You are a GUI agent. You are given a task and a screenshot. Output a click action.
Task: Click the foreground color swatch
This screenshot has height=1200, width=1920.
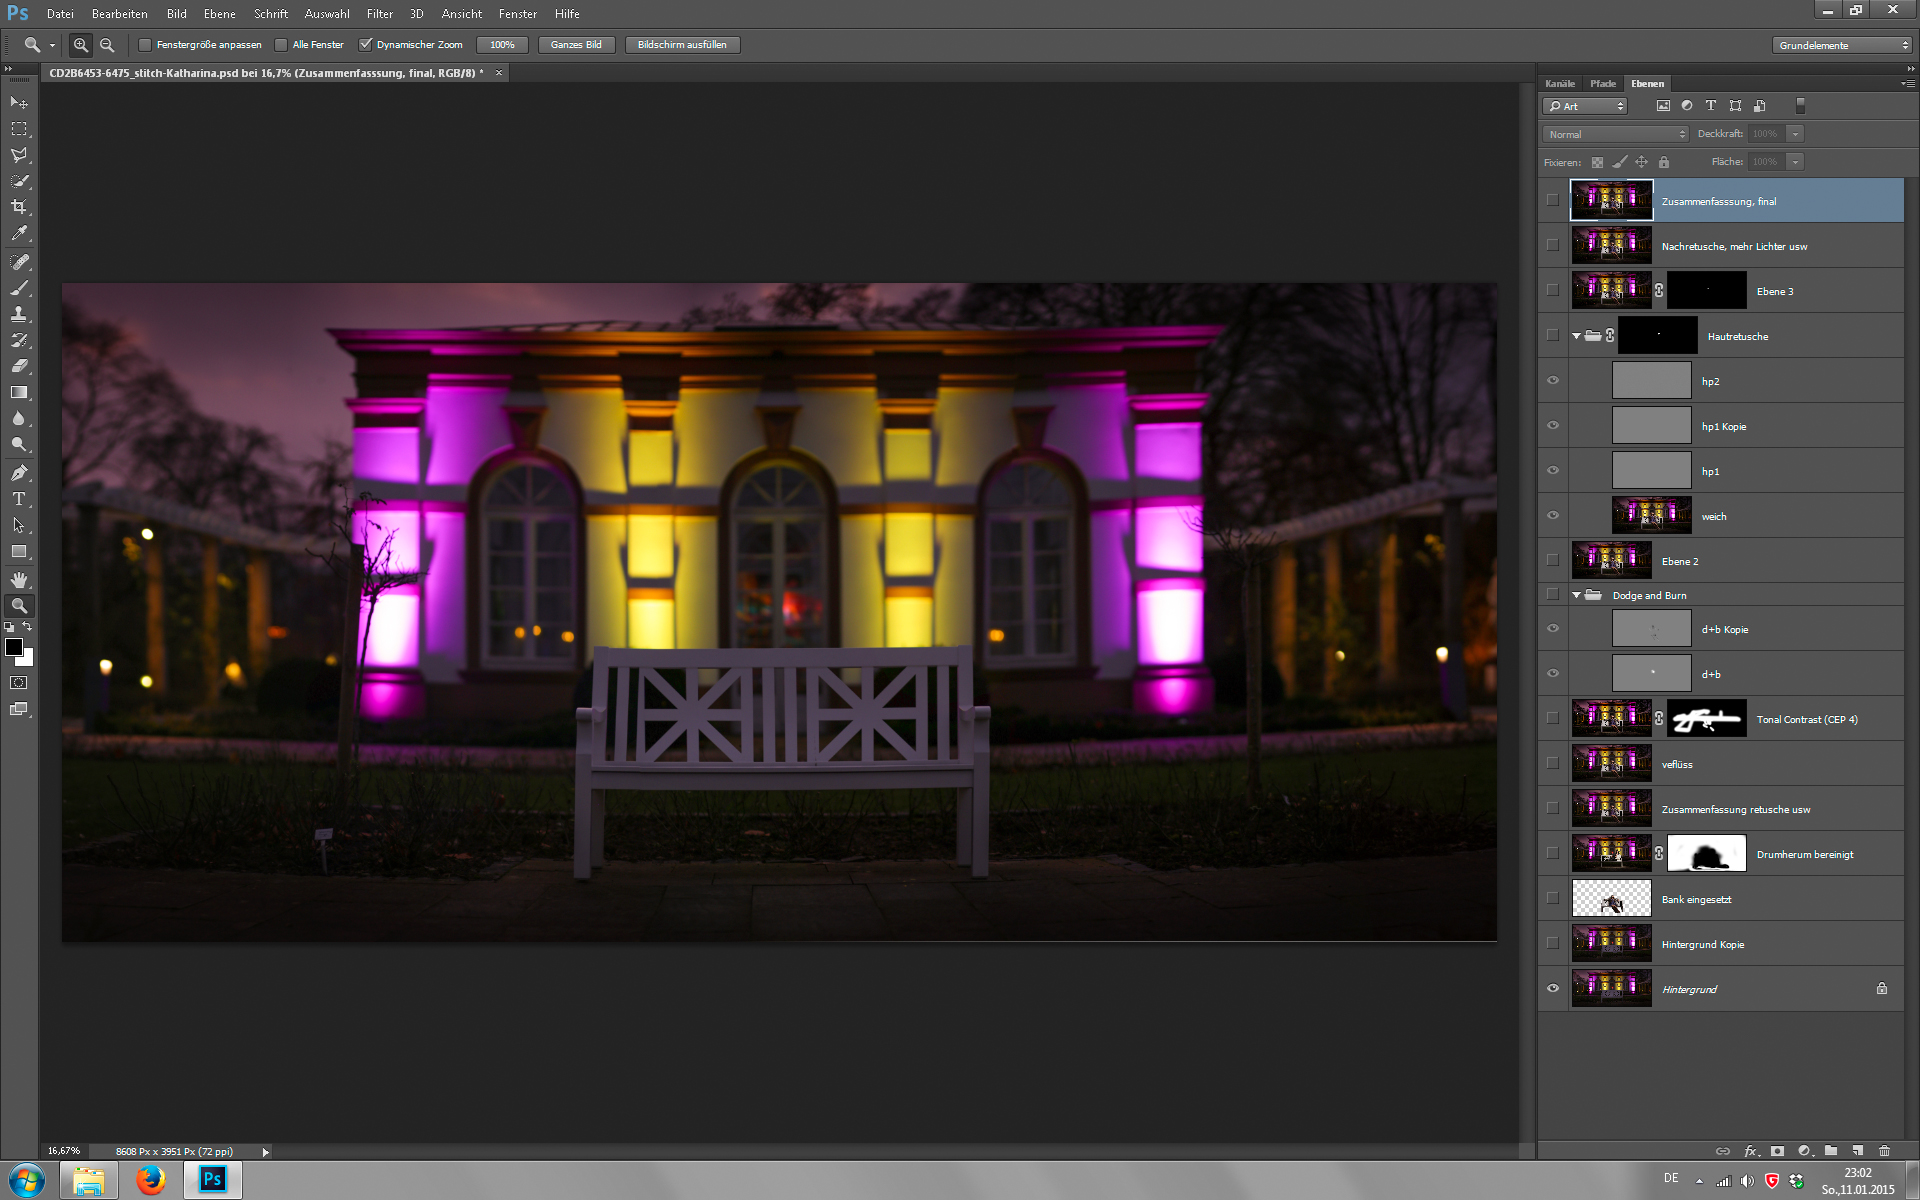tap(14, 647)
